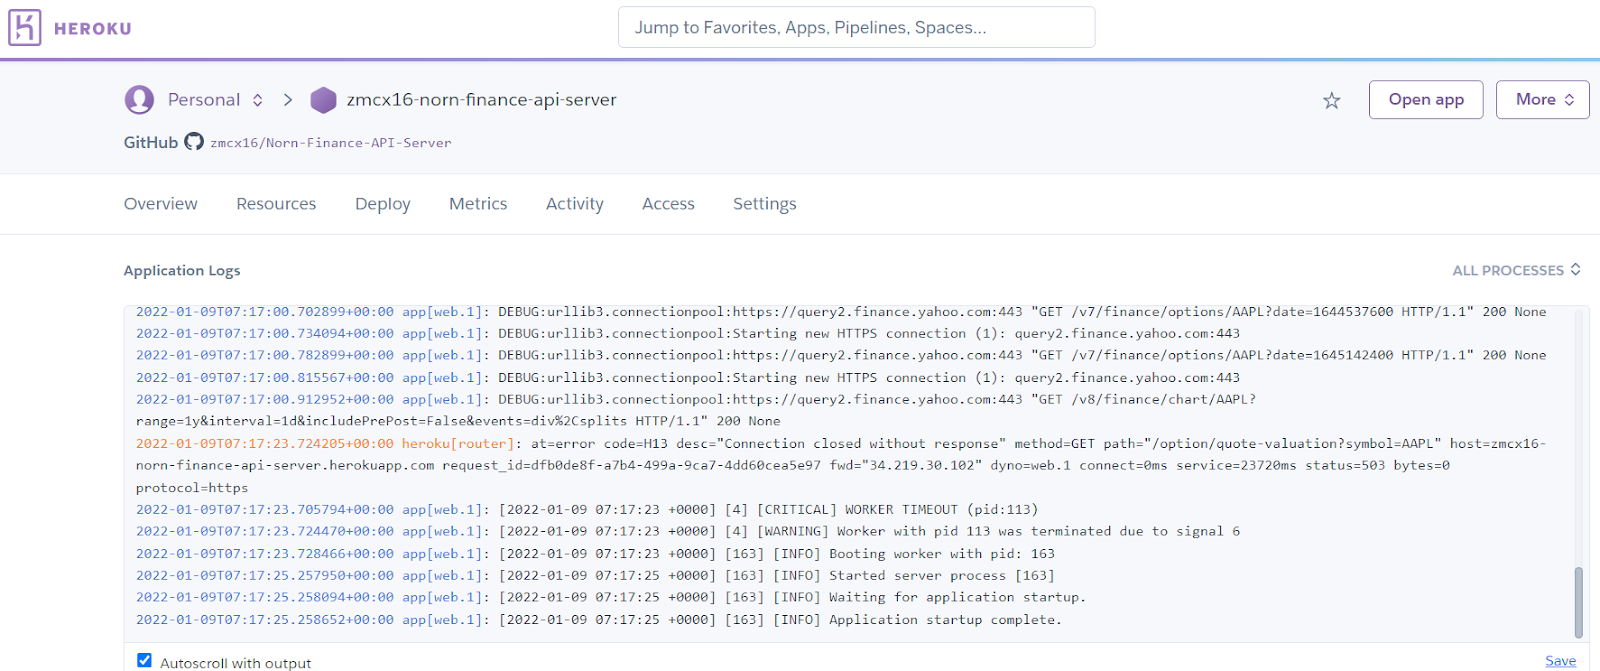Viewport: 1600px width, 671px height.
Task: Open zmcx16/Norn-Finance-API-Server GitHub repo link
Action: 331,143
